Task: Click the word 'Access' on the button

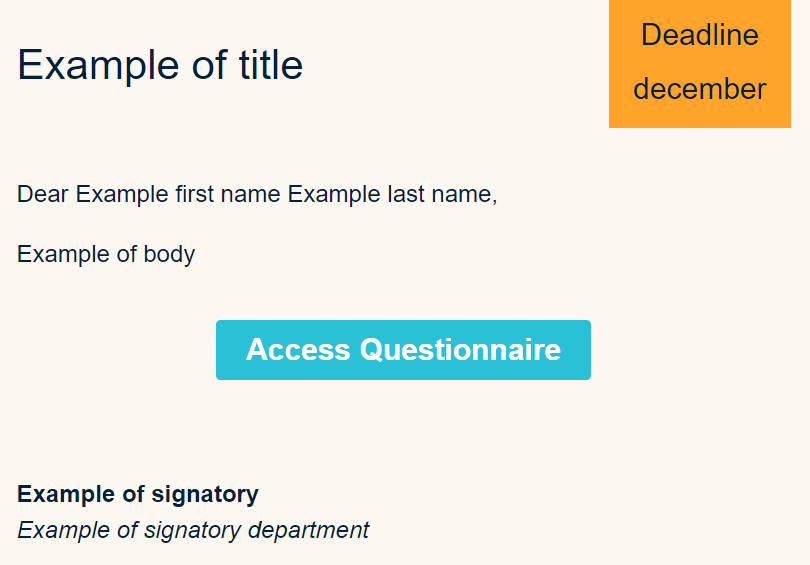Action: point(298,350)
